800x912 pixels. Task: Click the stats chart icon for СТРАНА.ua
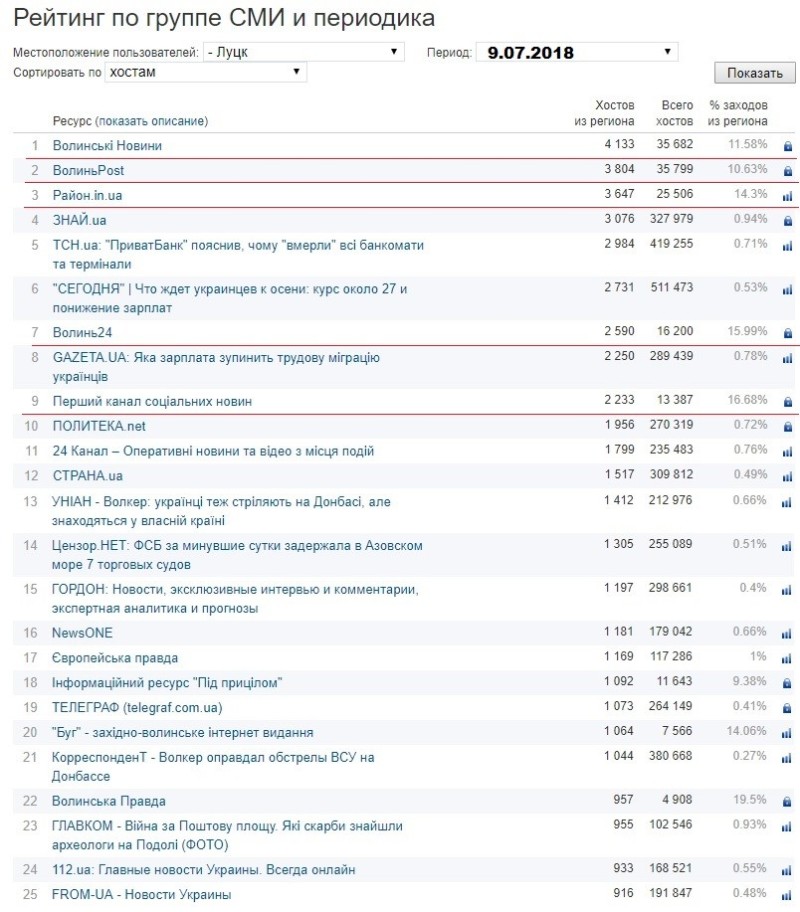(787, 476)
